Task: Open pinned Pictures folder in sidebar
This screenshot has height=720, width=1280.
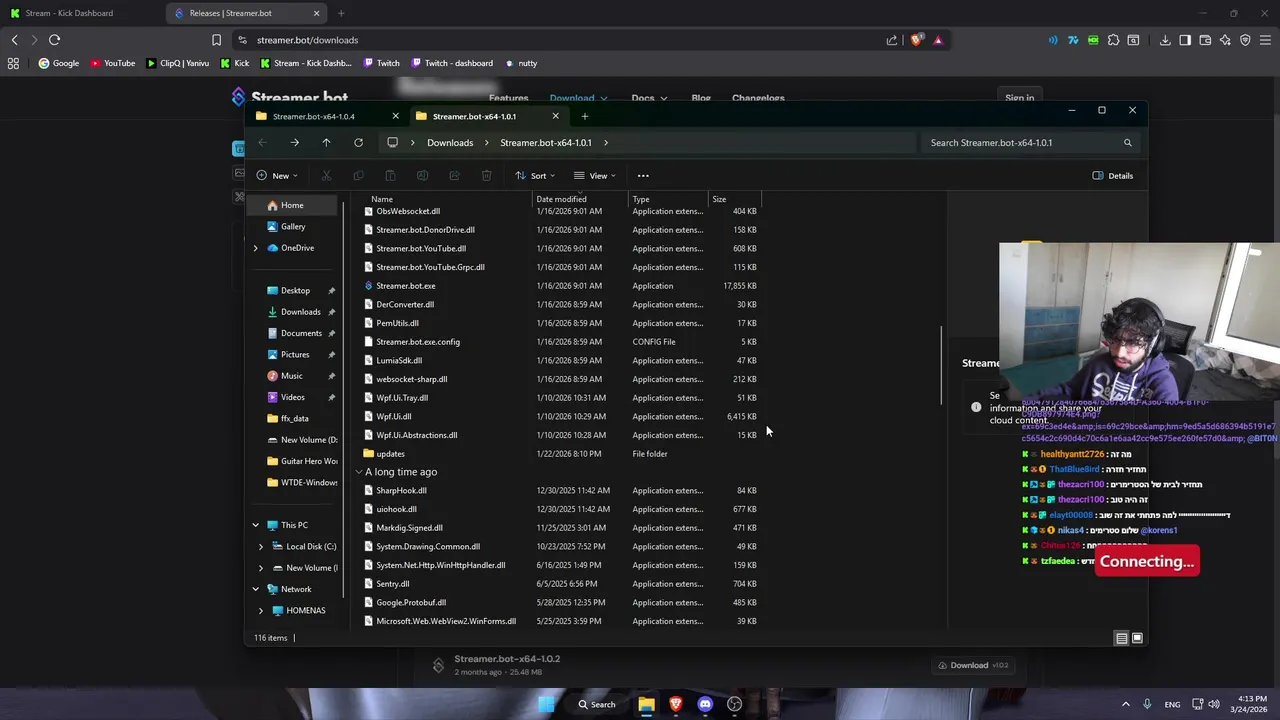Action: (294, 355)
